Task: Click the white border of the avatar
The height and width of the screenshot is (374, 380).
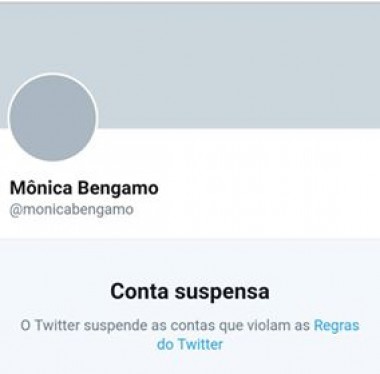Action: (53, 74)
